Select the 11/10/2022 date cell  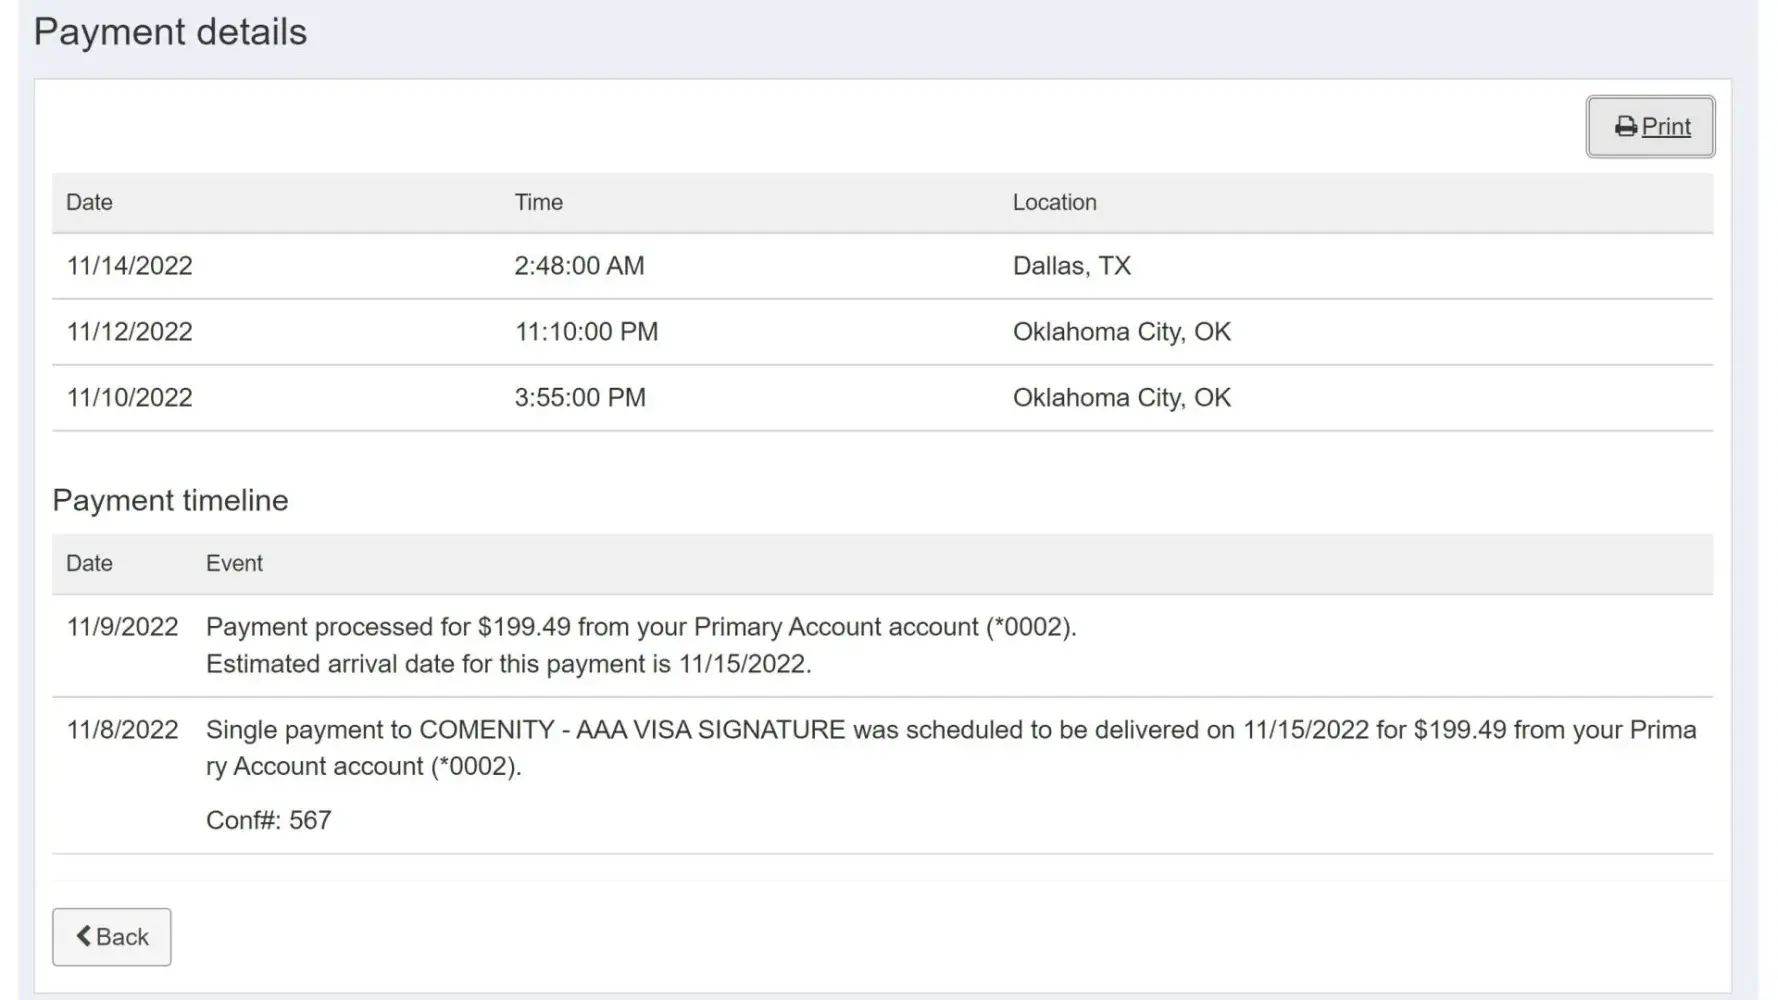[x=129, y=398]
